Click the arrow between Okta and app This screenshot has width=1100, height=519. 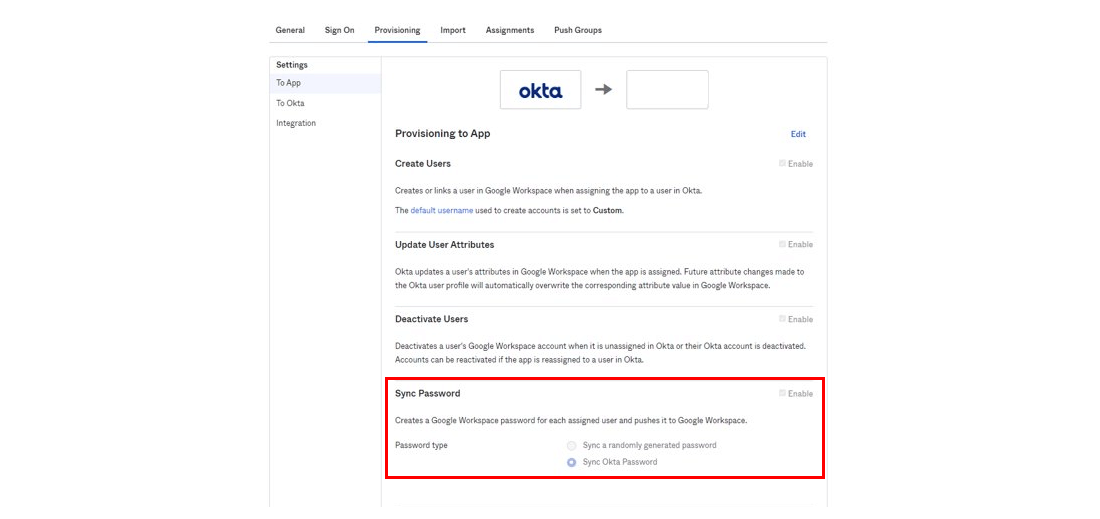(603, 90)
